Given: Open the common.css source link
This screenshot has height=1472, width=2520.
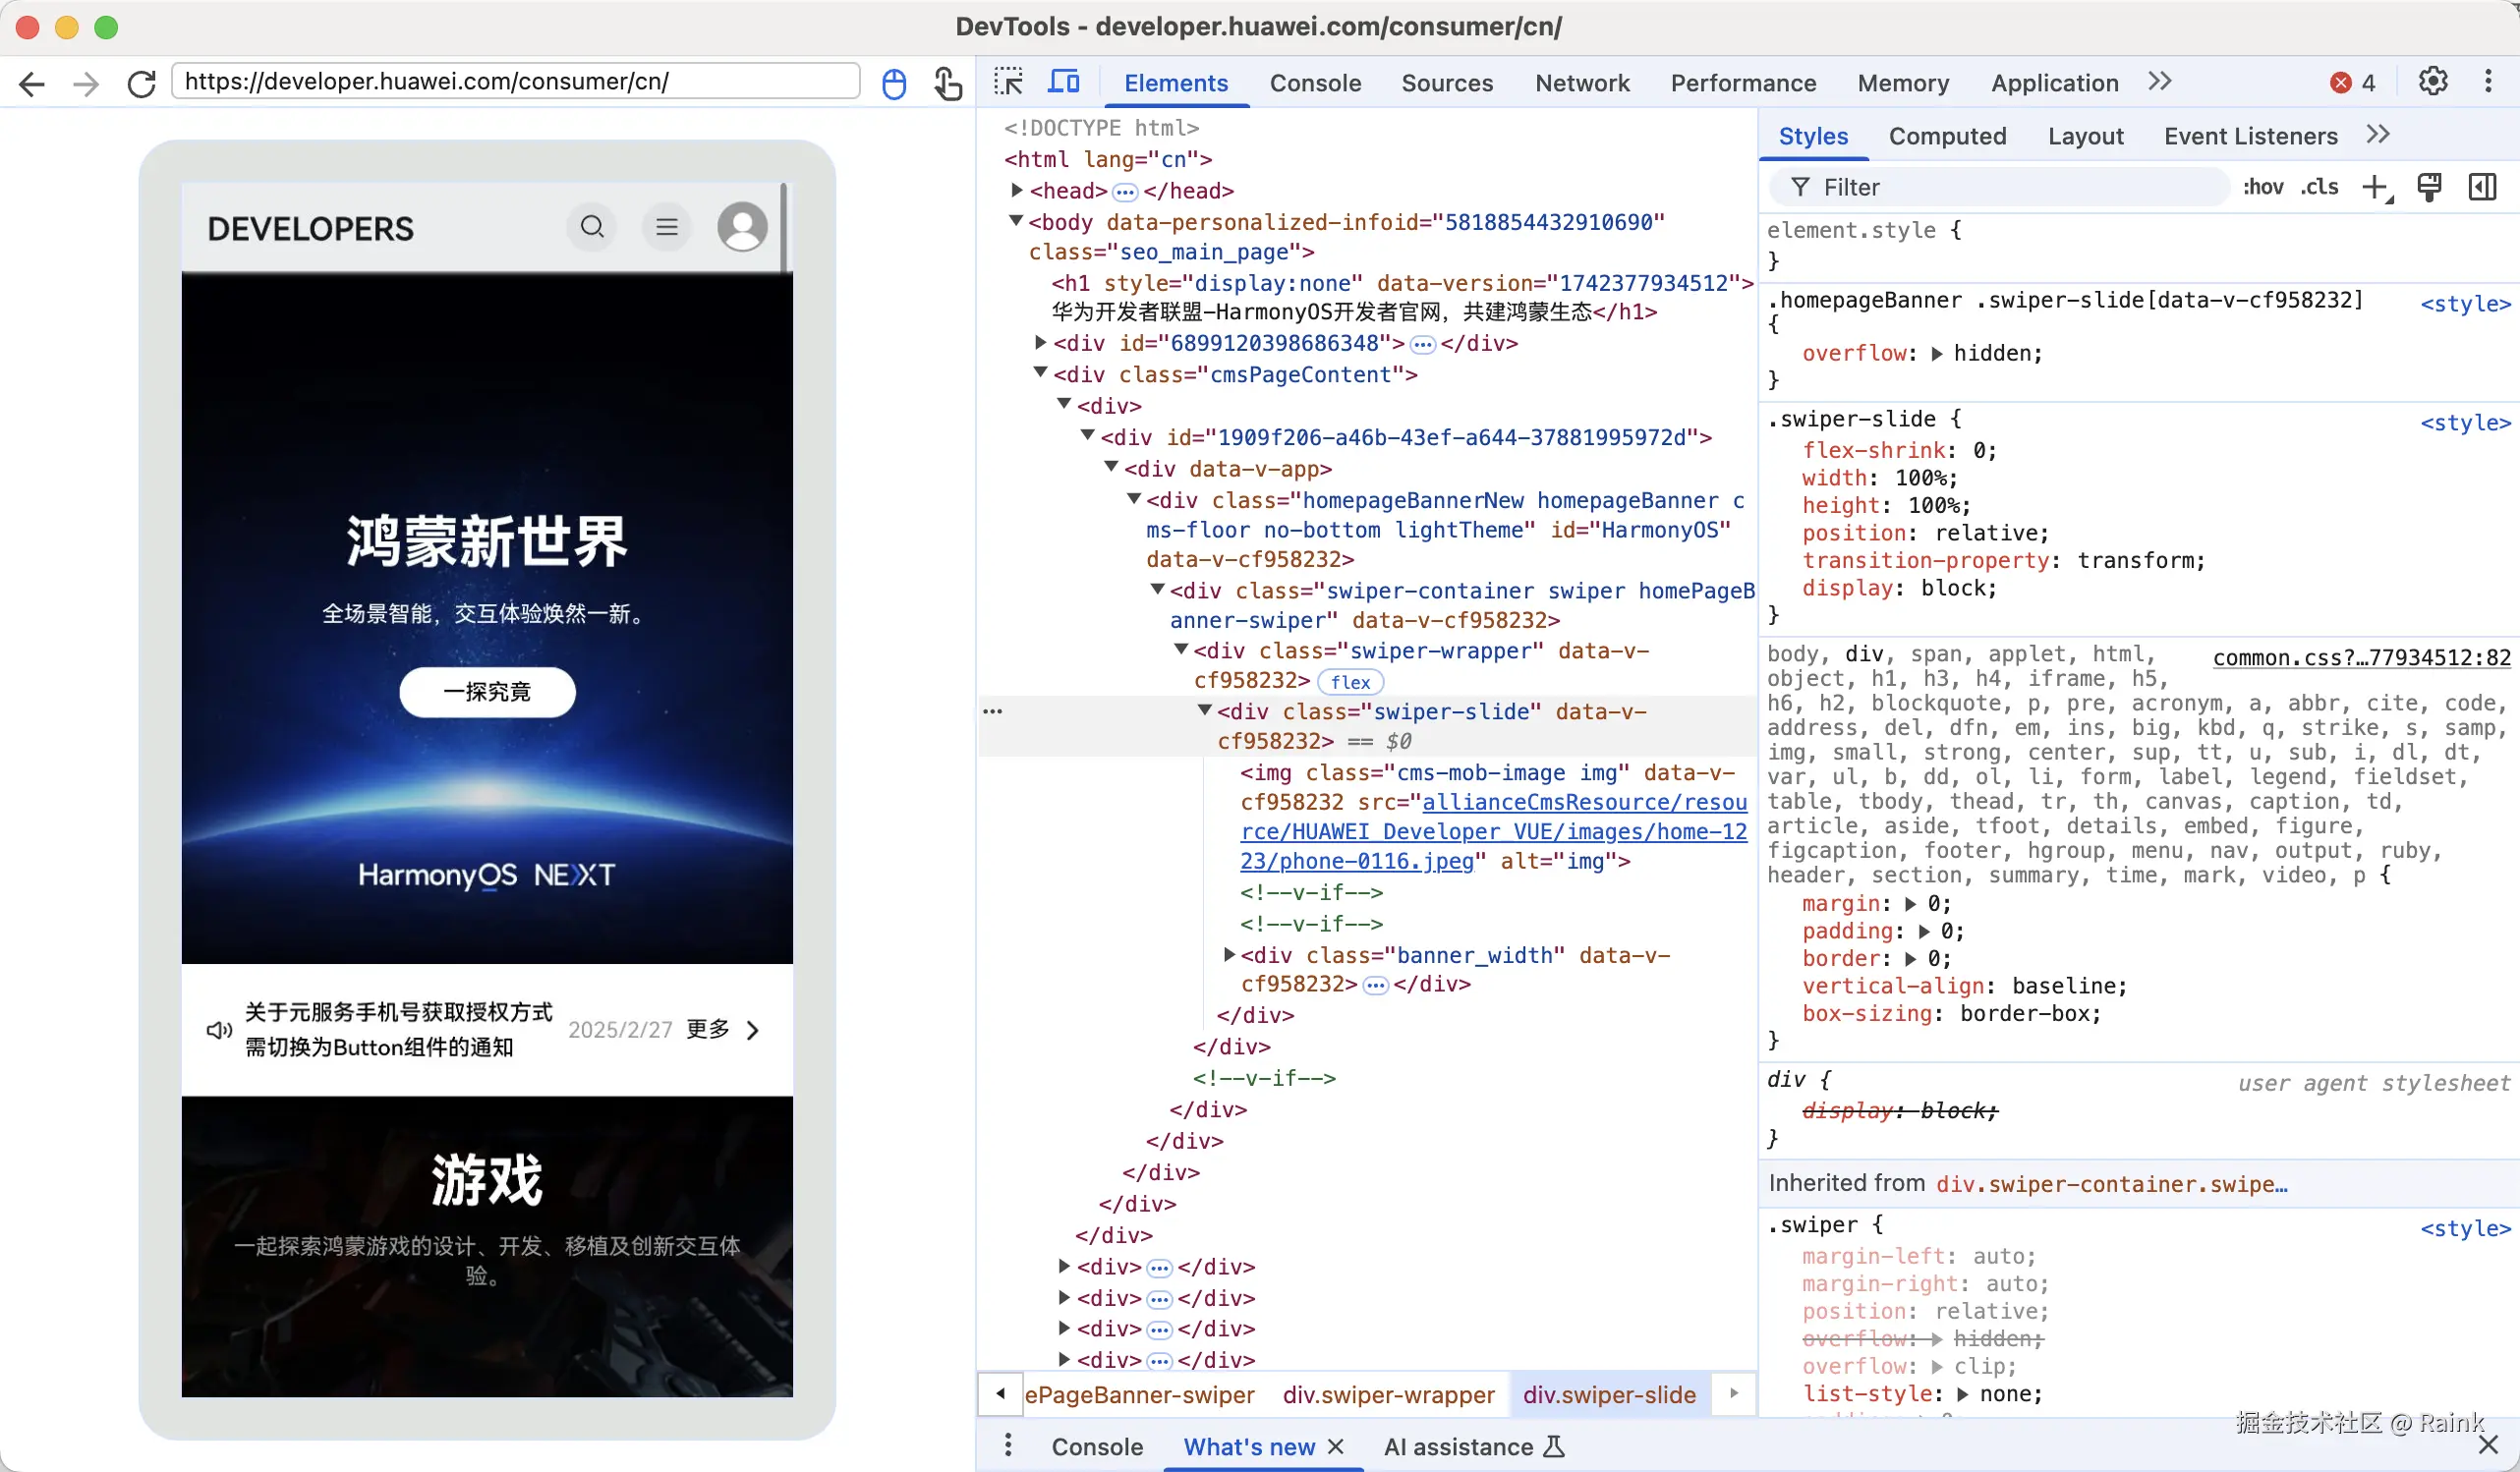Looking at the screenshot, I should (2361, 657).
